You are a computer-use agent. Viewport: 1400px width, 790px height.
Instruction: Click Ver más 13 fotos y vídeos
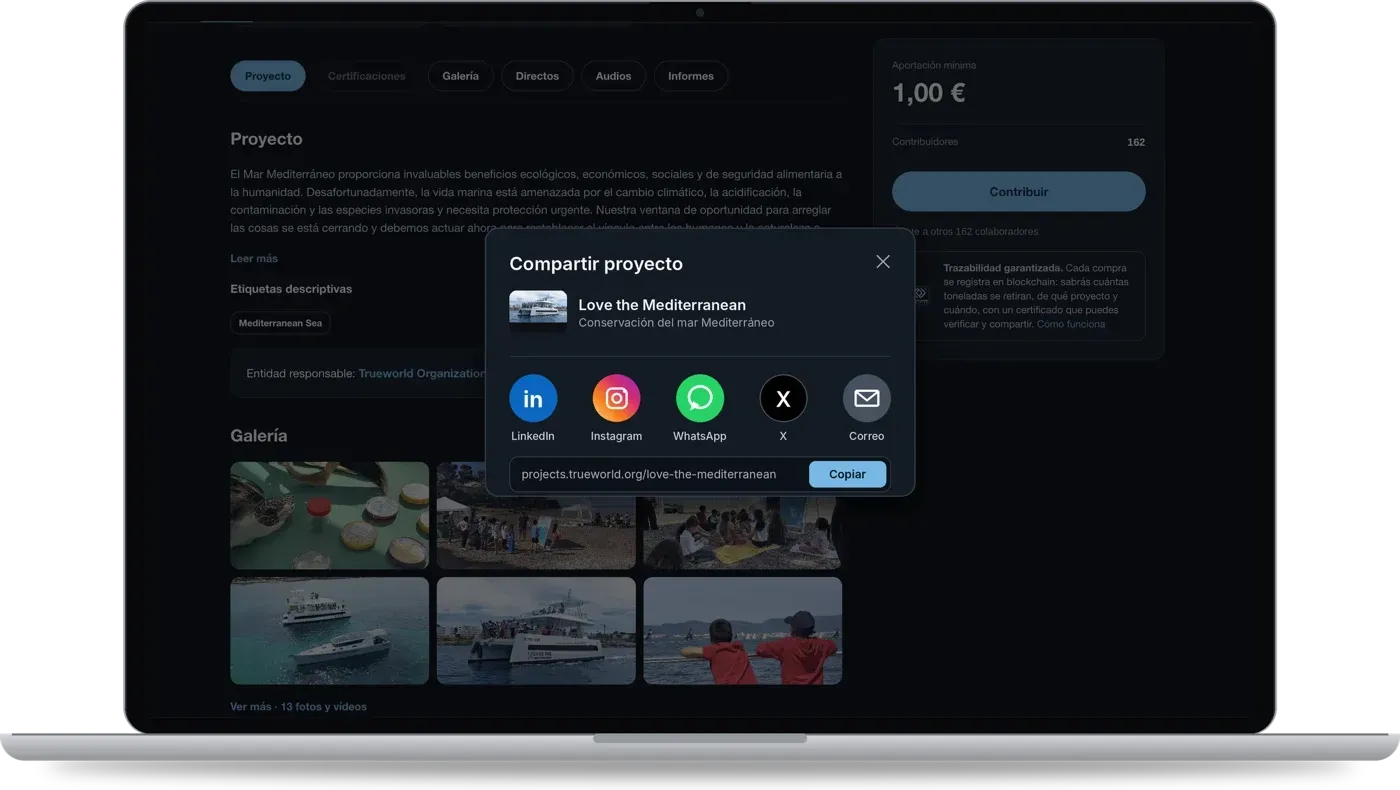click(x=298, y=706)
